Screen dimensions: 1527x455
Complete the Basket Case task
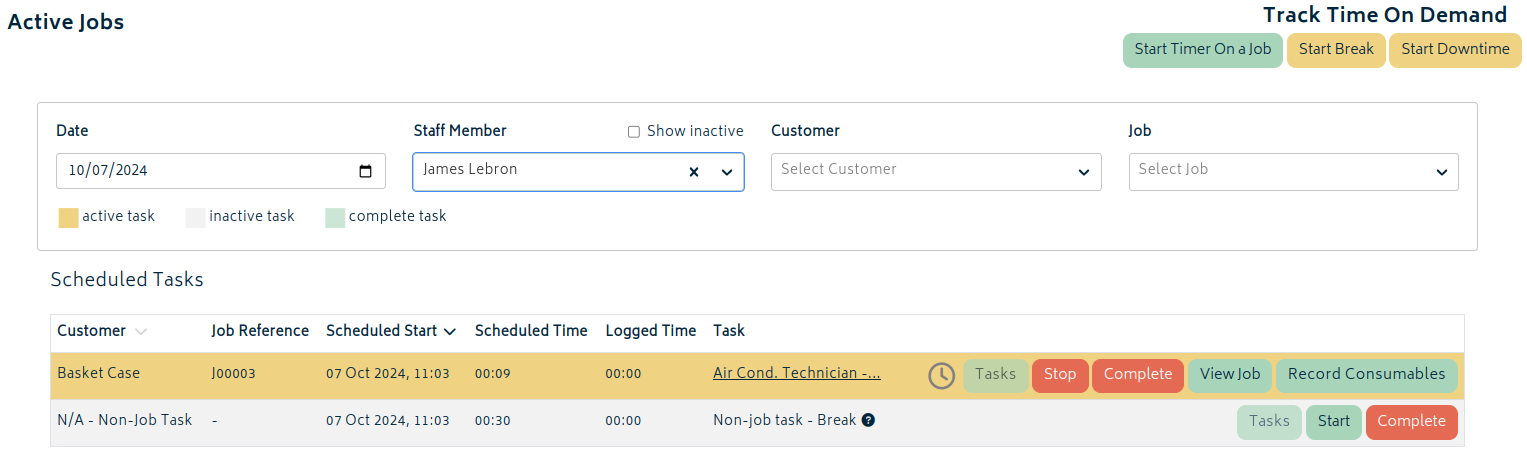click(1138, 375)
